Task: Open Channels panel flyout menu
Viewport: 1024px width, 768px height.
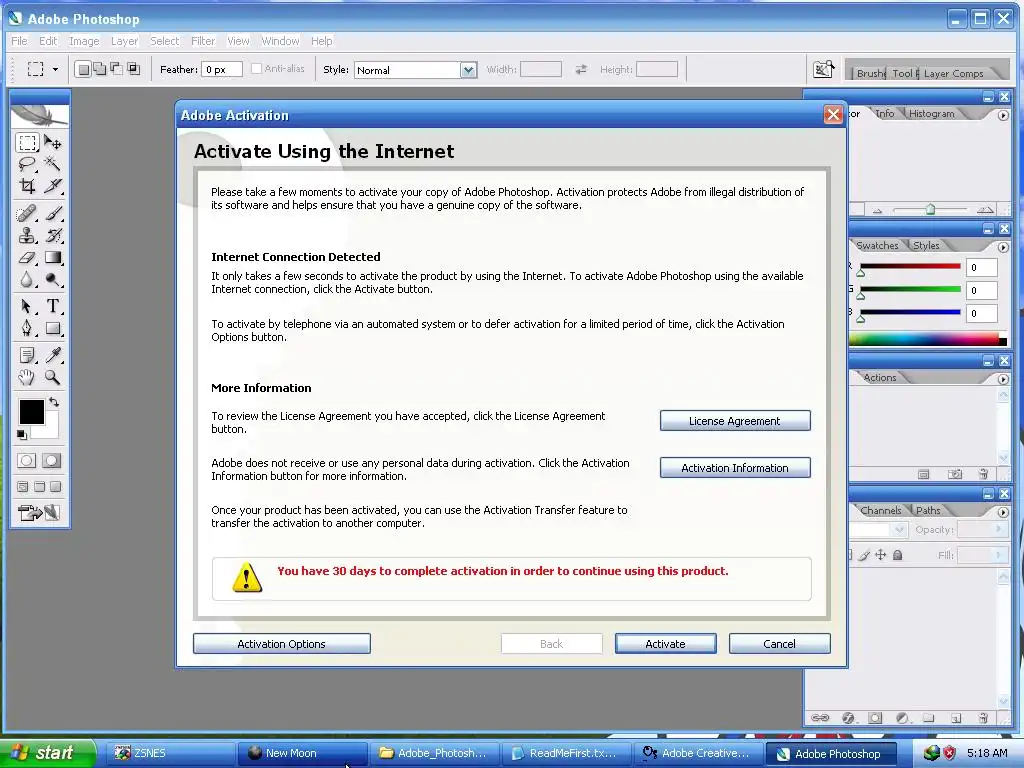Action: (1003, 512)
